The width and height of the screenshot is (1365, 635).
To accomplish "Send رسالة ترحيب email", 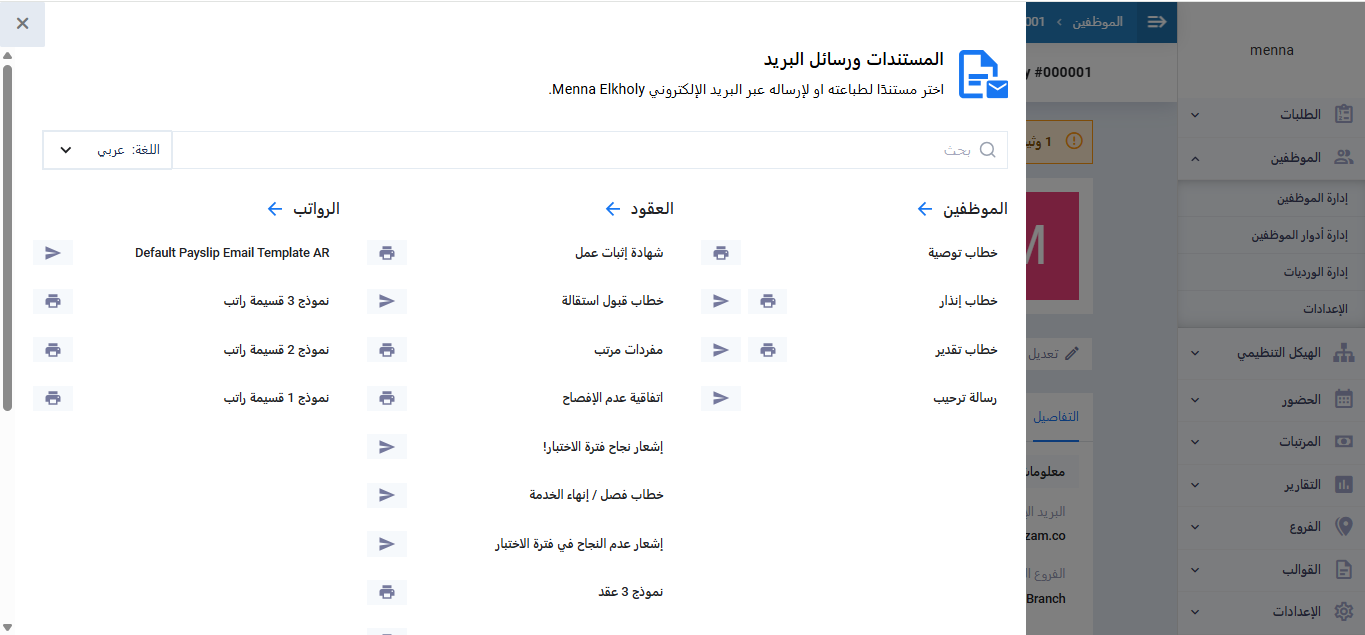I will (721, 398).
